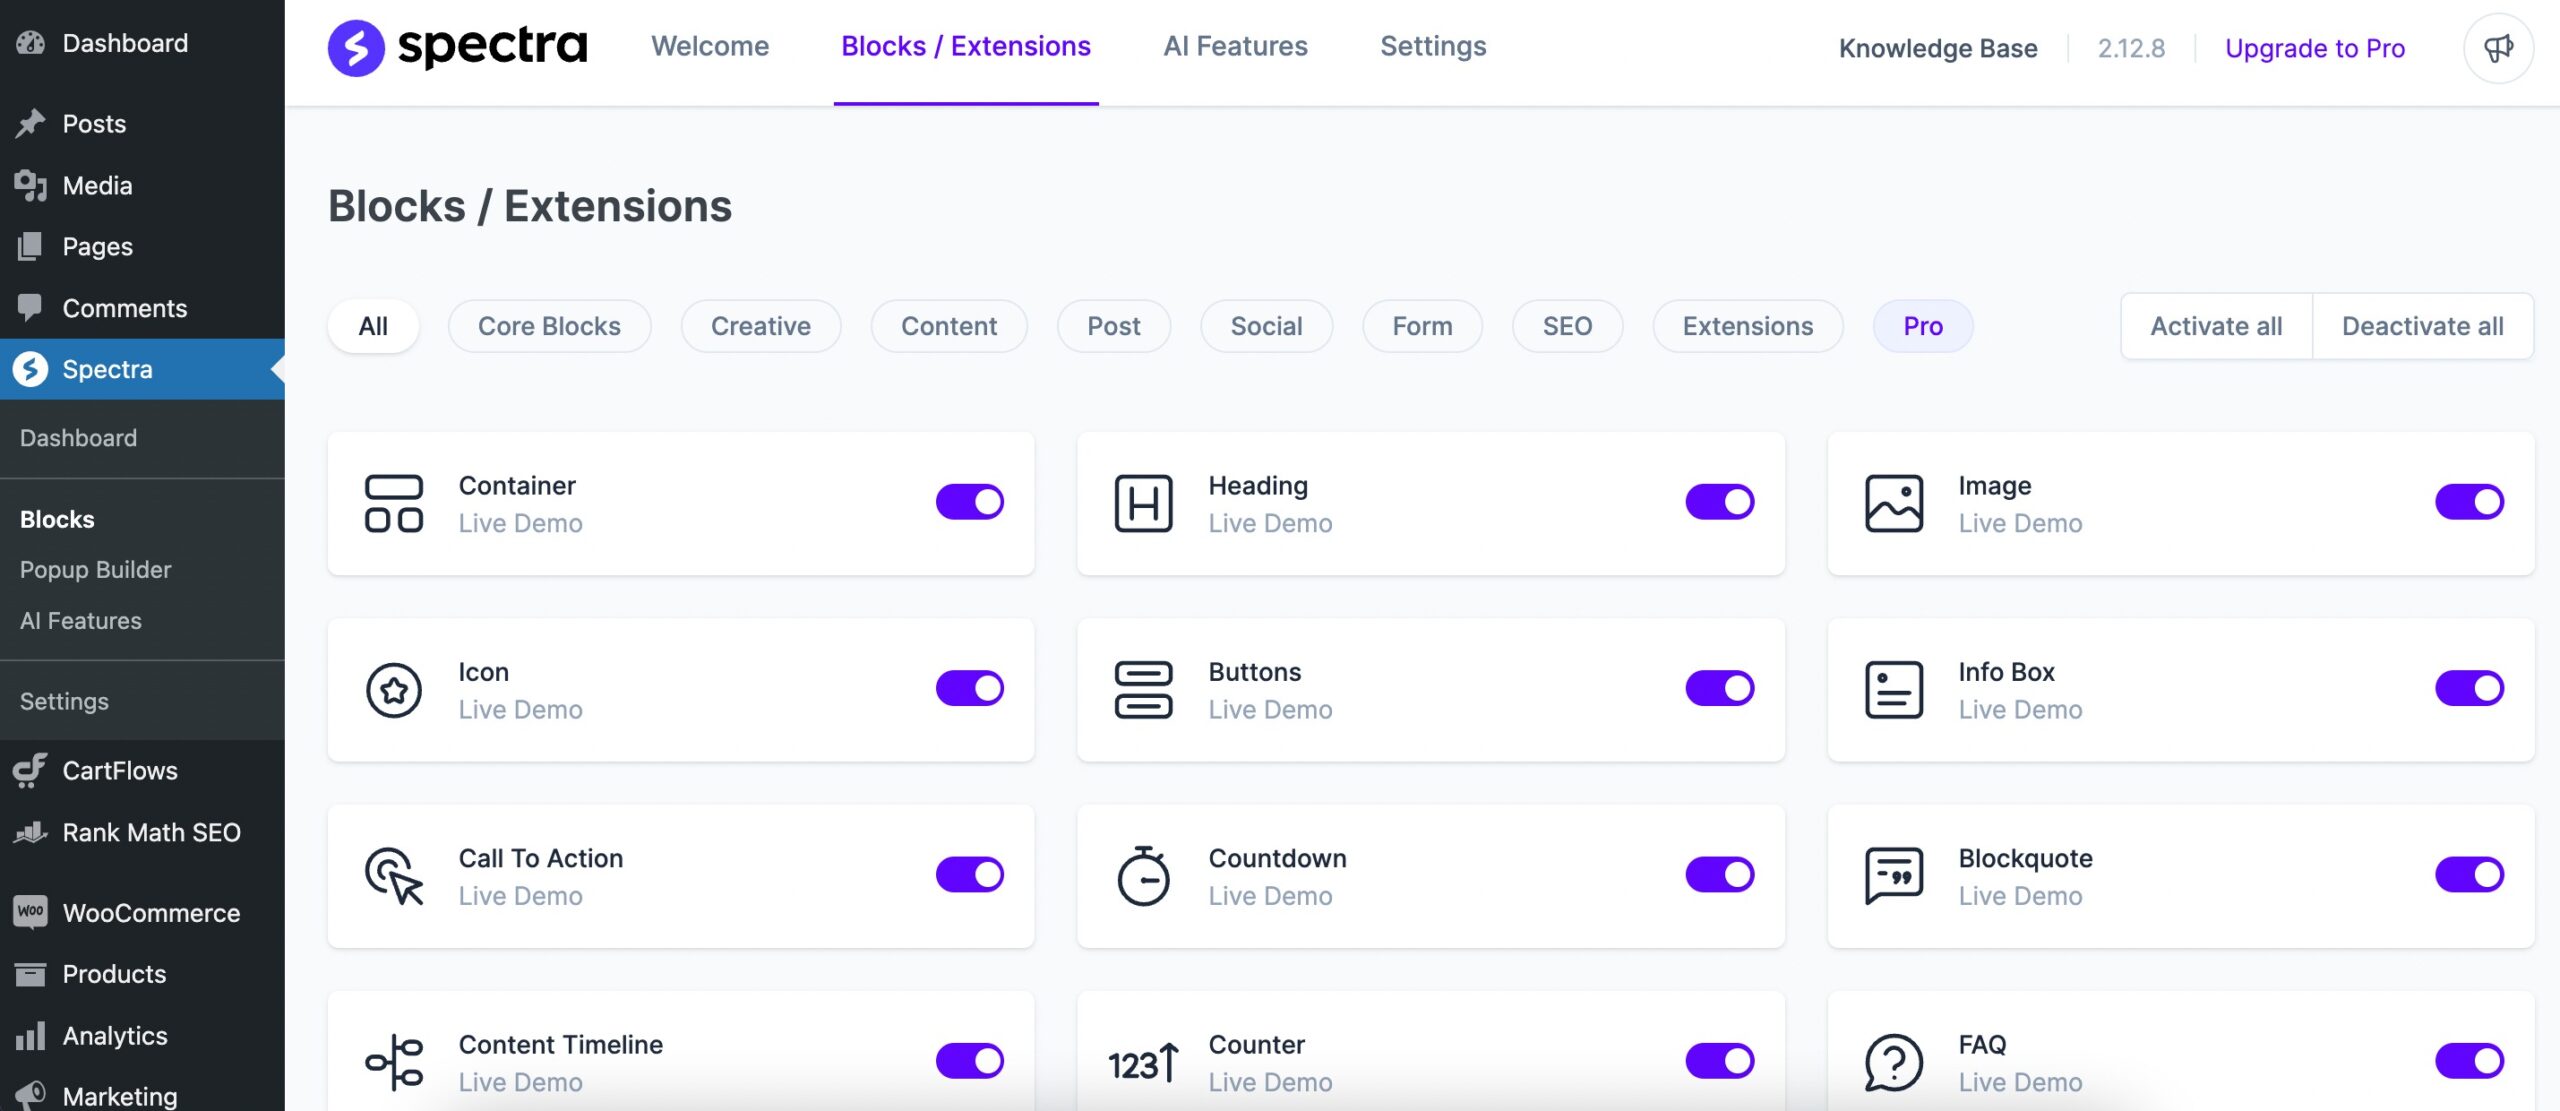Show the Extensions filter

(1747, 326)
